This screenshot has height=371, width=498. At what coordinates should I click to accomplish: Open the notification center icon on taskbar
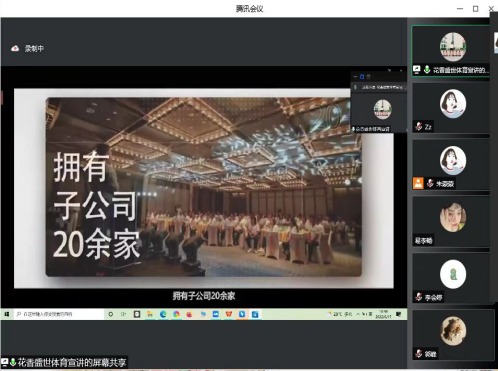click(398, 314)
